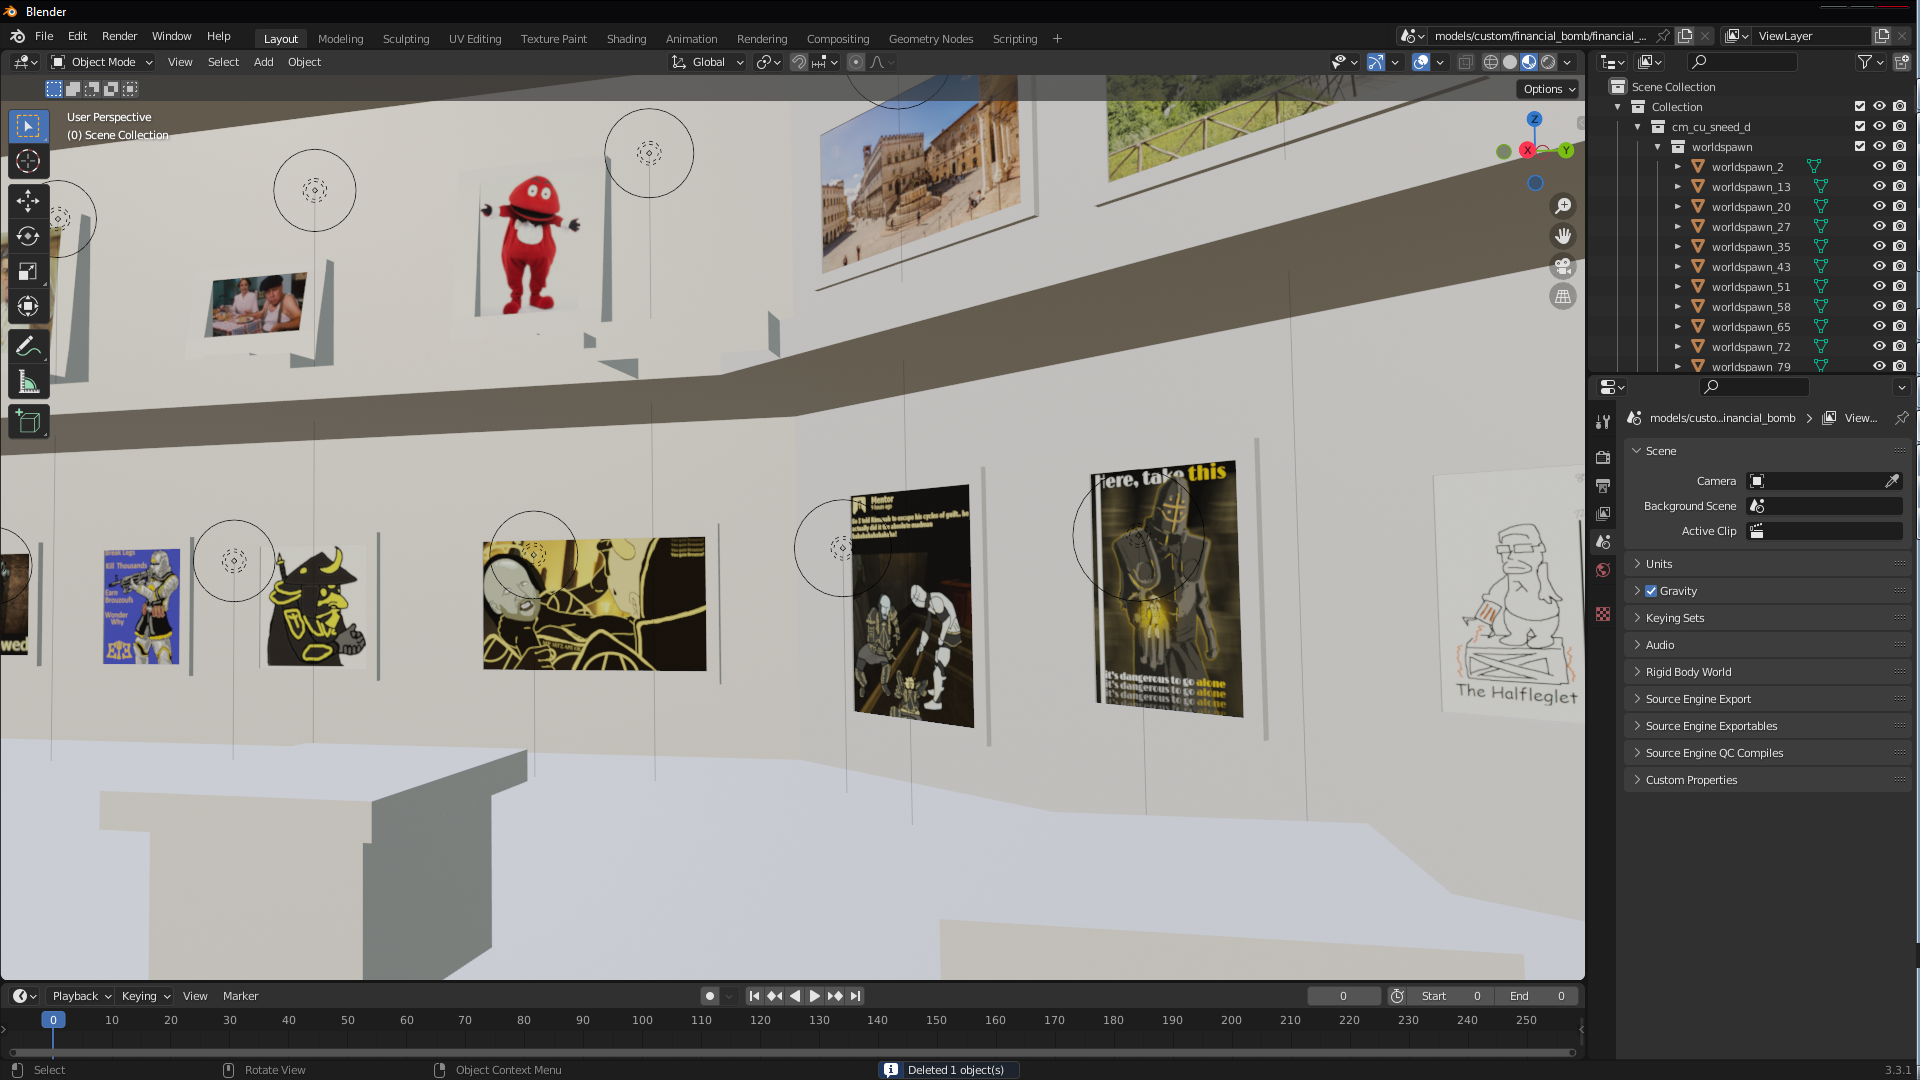1920x1080 pixels.
Task: Click the End frame field
Action: [1536, 996]
